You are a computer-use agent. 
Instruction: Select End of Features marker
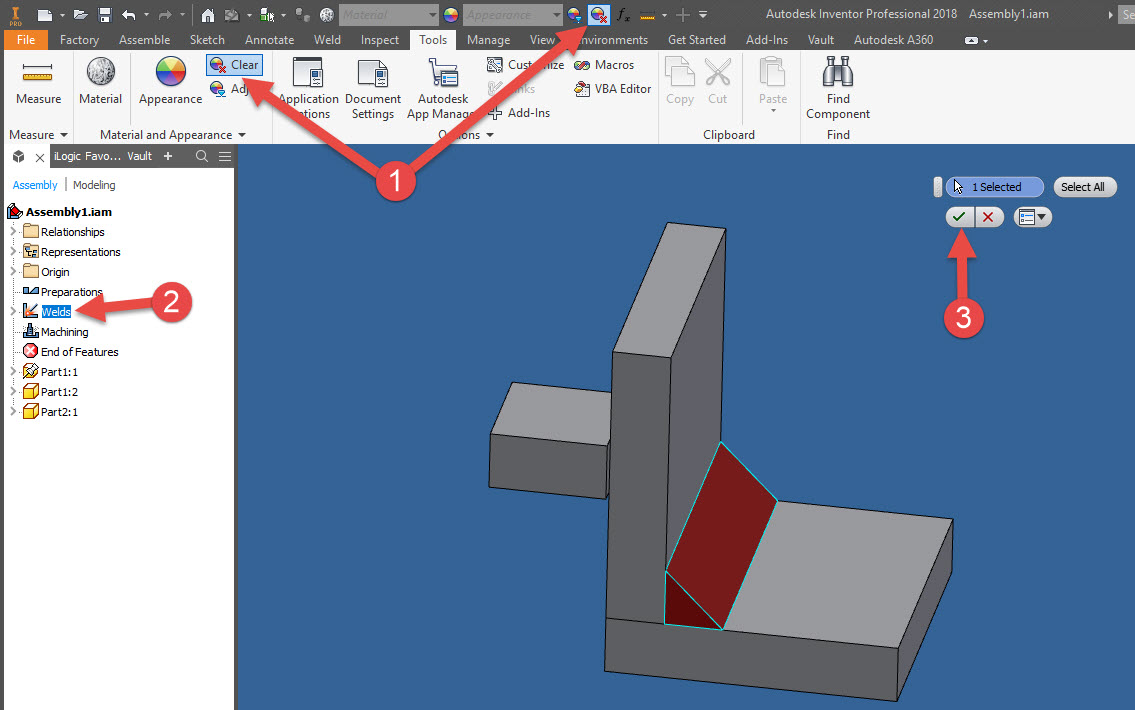(71, 352)
